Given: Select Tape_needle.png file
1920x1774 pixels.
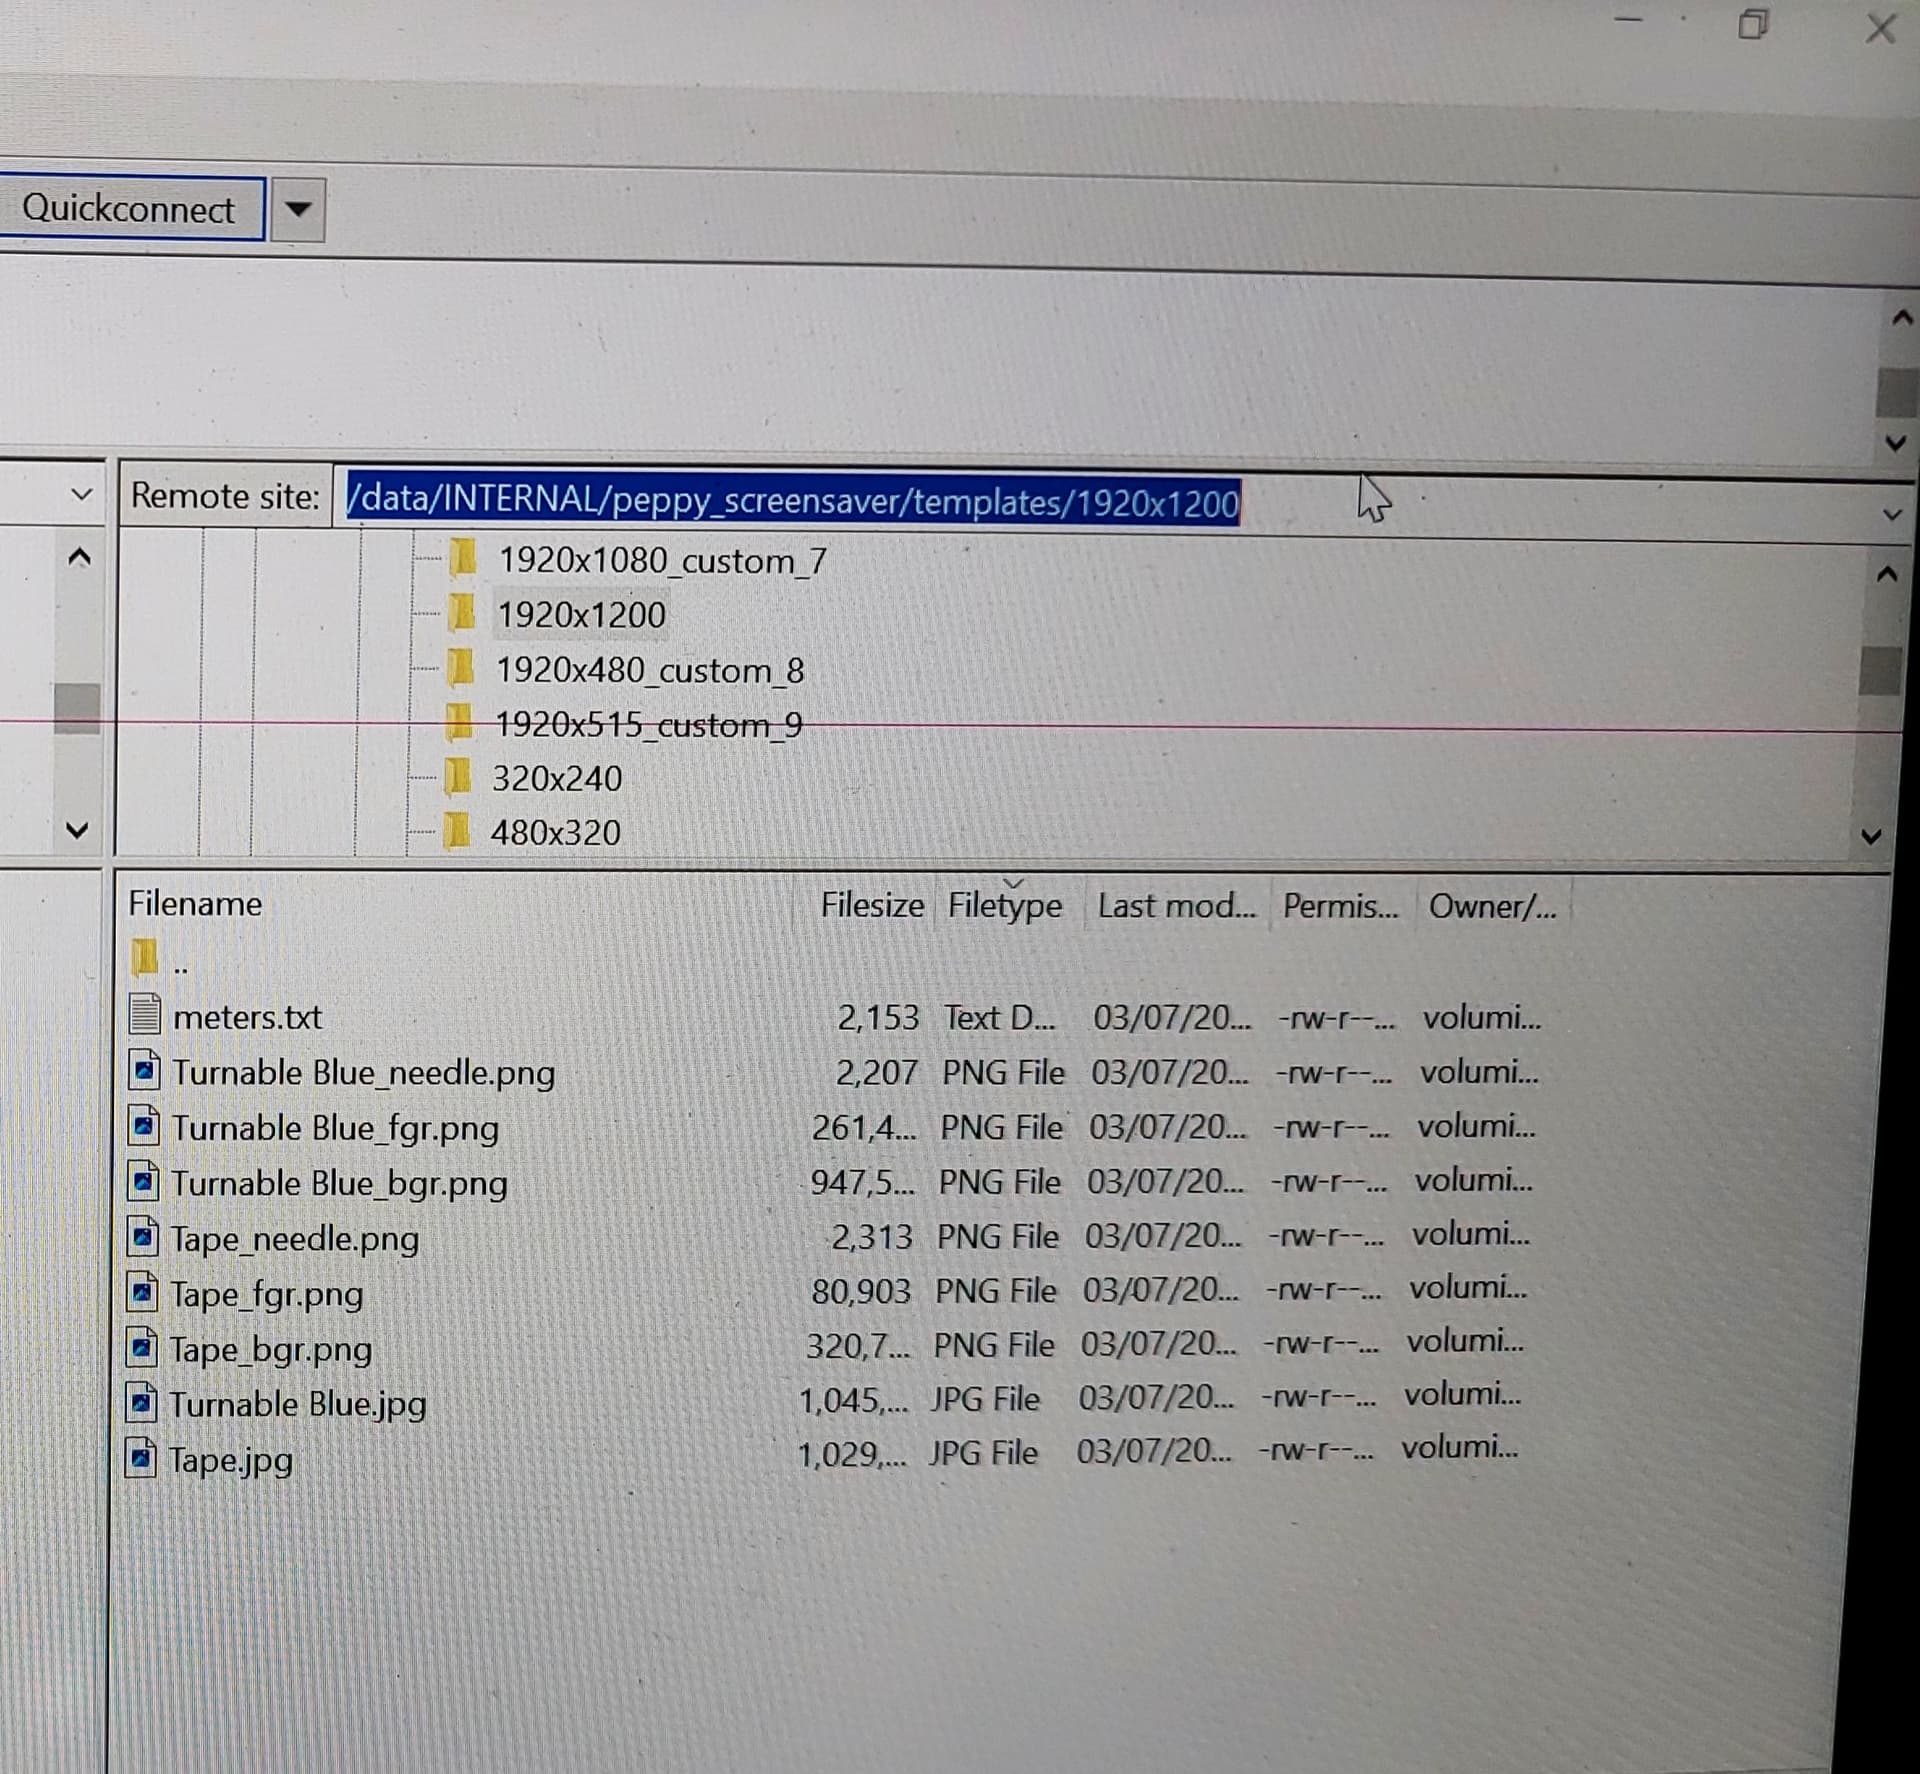Looking at the screenshot, I should pos(294,1238).
